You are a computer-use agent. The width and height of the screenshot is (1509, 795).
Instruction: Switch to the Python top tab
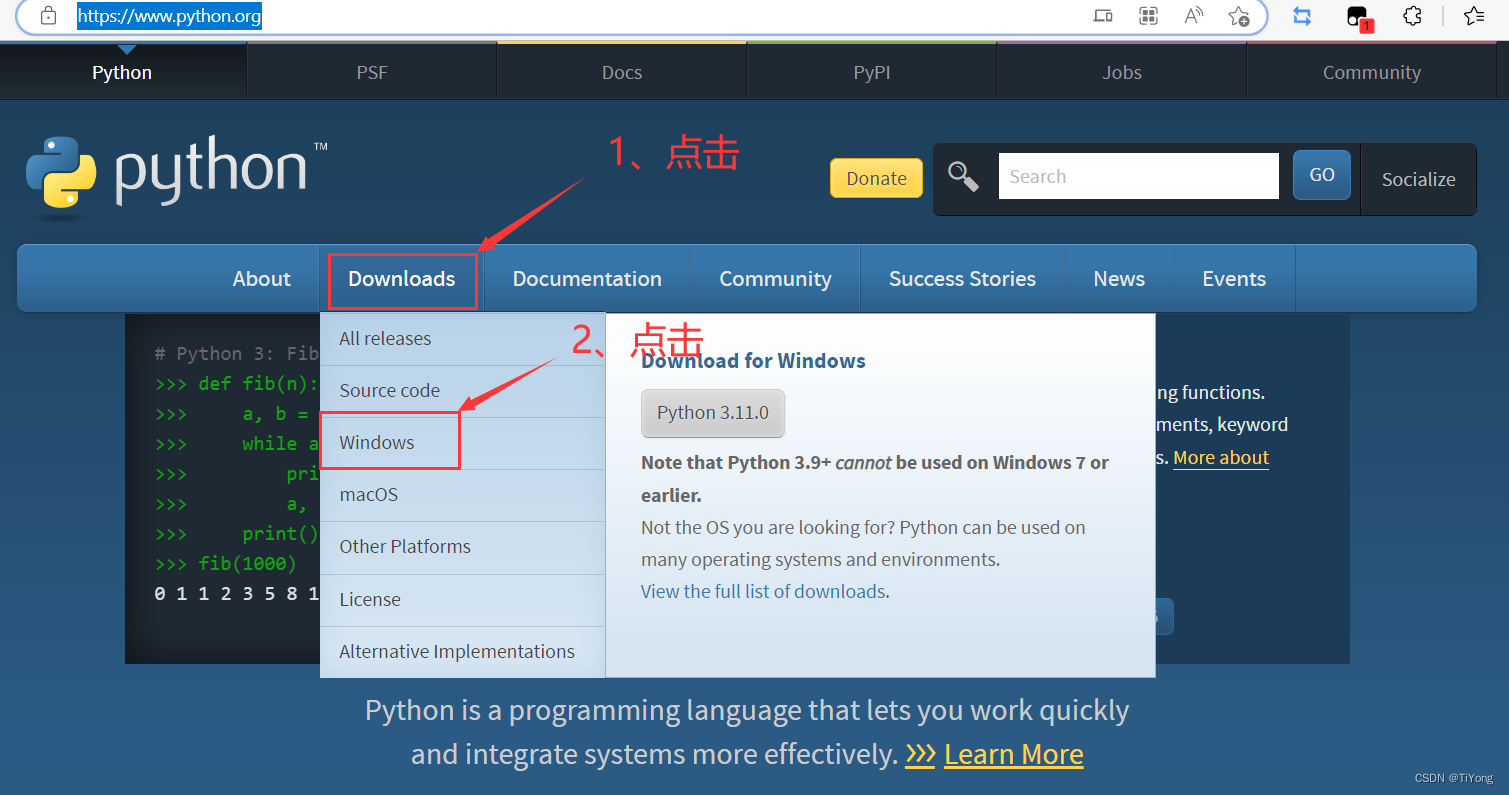[x=122, y=72]
